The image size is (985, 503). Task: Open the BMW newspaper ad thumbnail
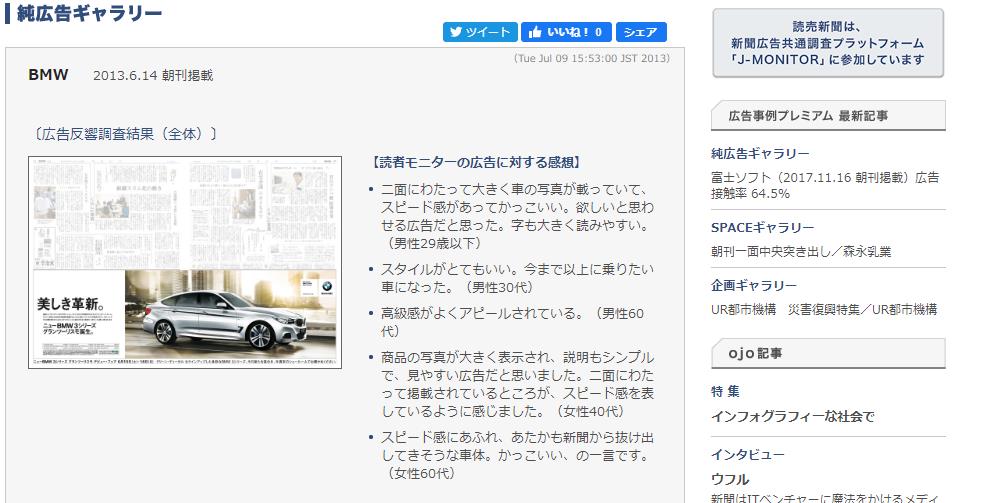[185, 262]
